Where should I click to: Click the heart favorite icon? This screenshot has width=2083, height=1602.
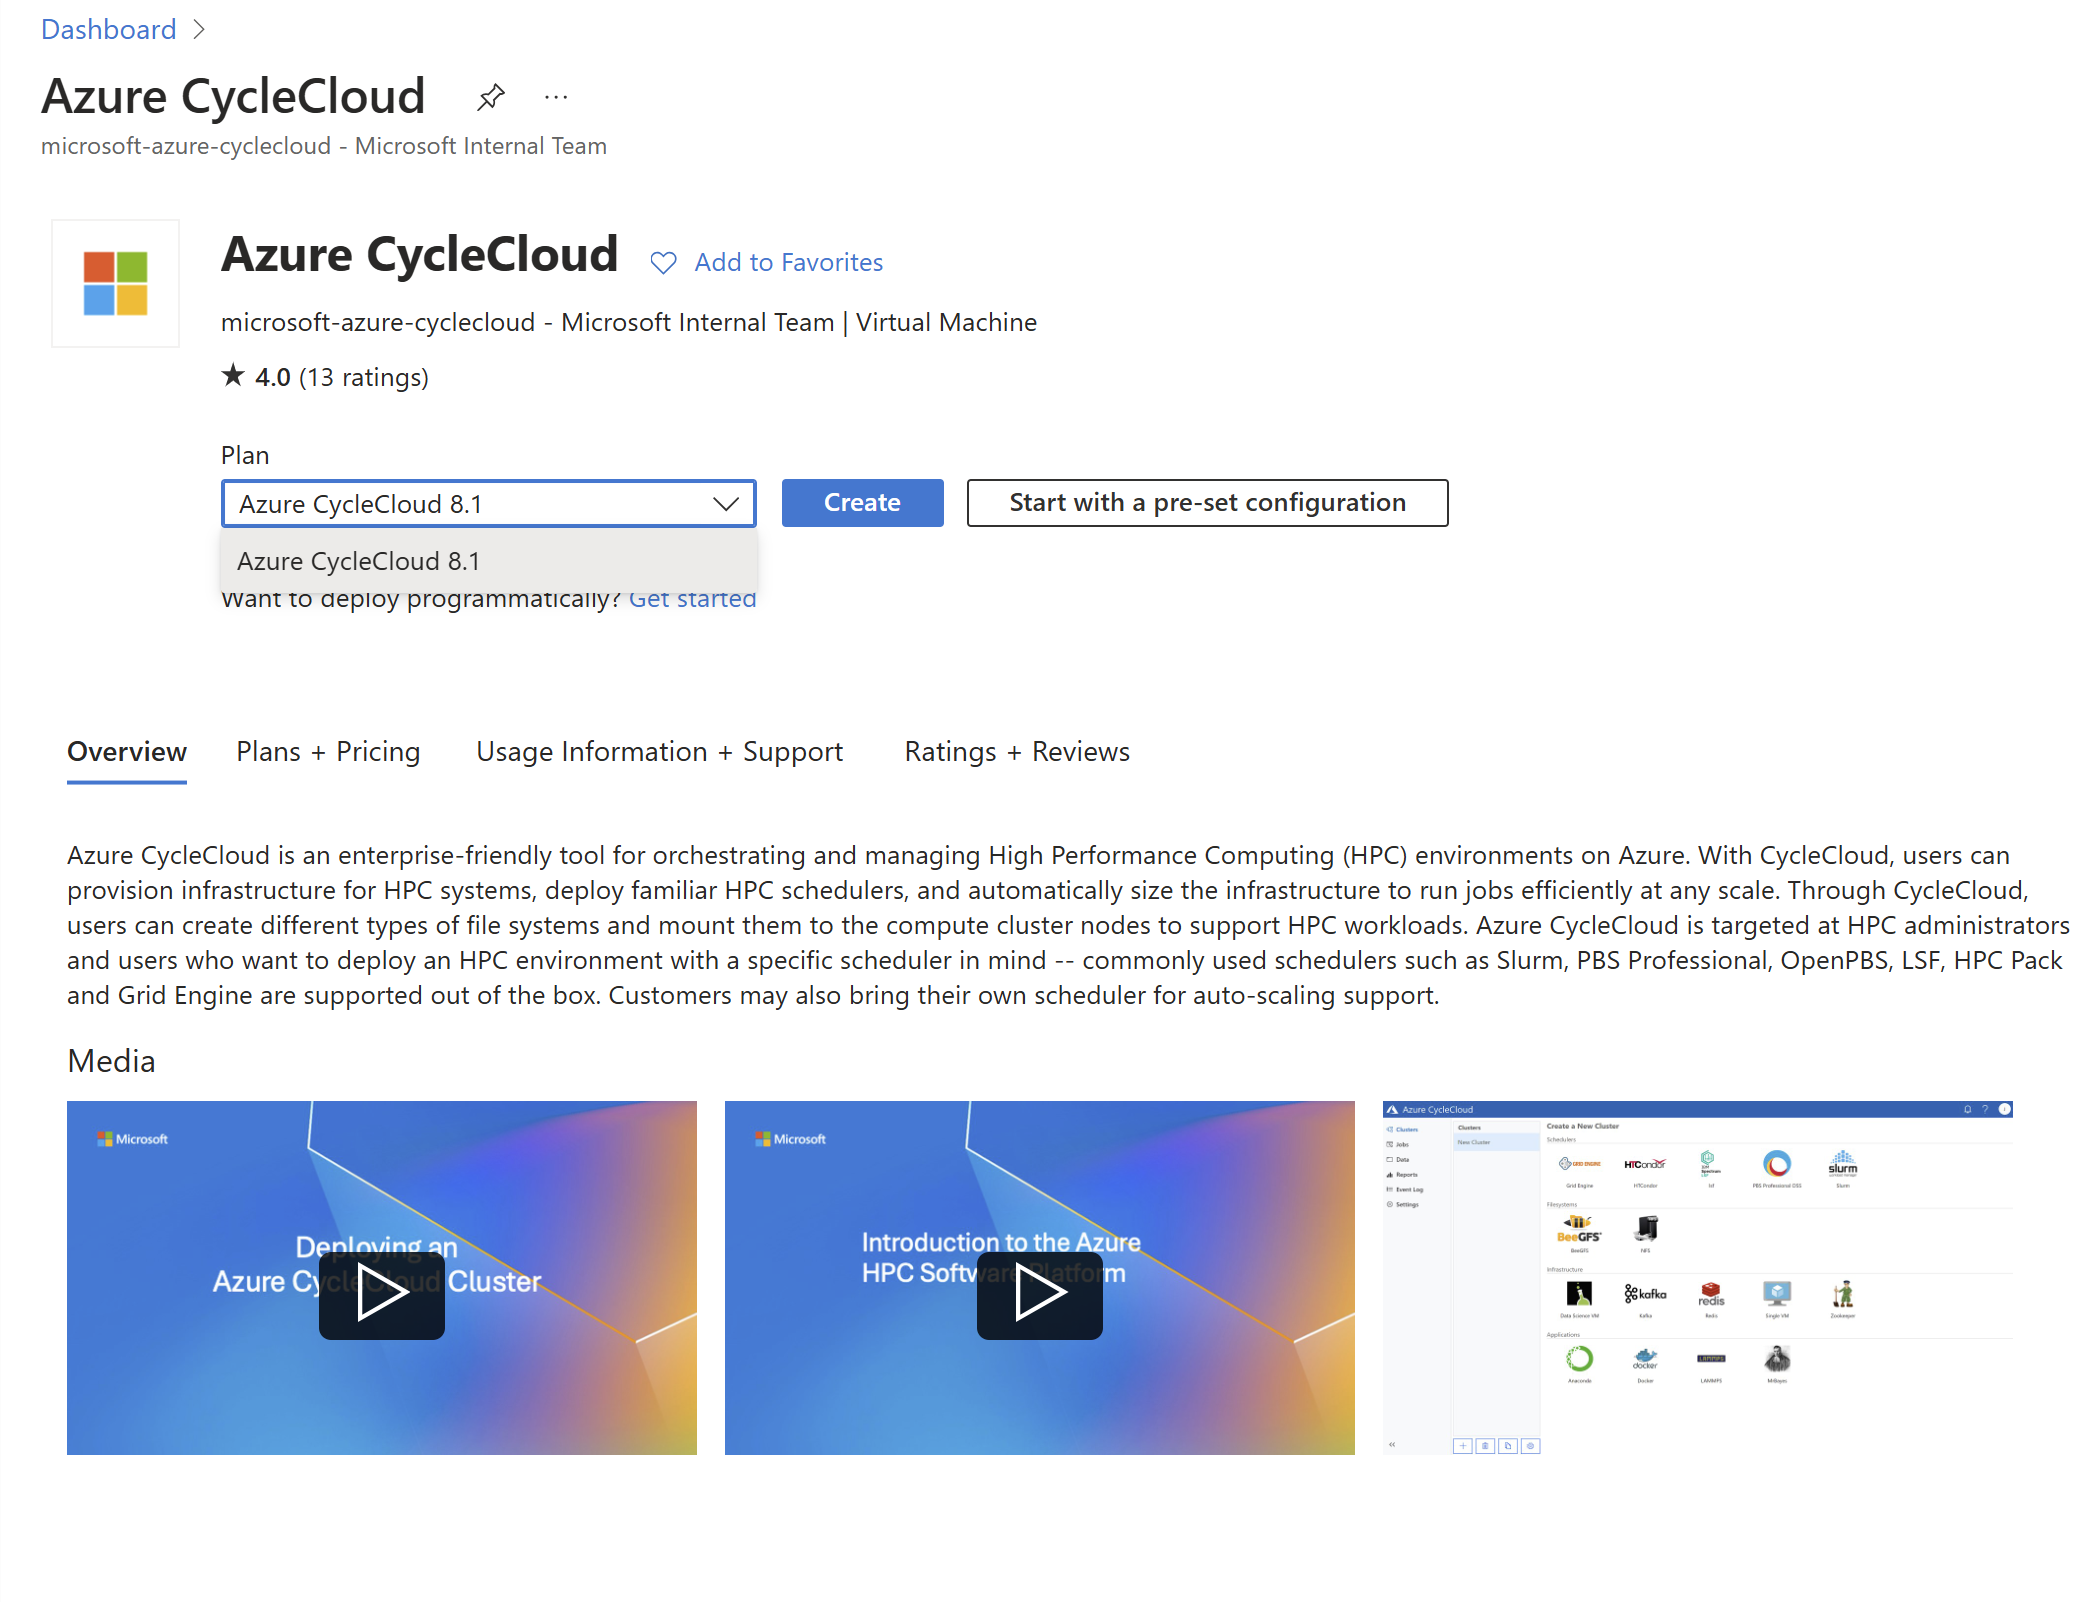tap(663, 263)
